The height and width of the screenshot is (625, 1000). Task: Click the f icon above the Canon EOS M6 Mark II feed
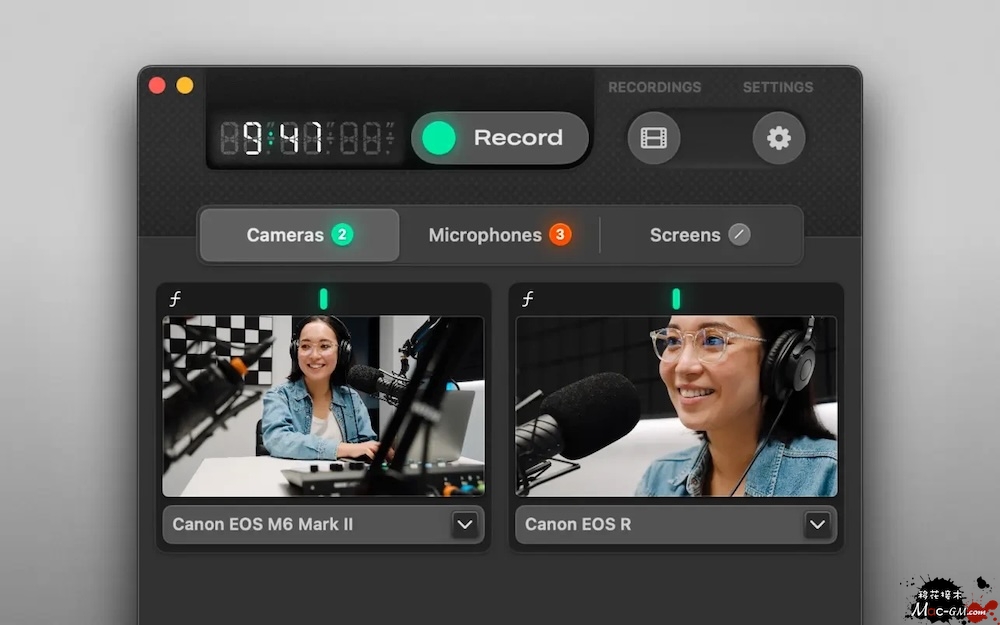176,299
